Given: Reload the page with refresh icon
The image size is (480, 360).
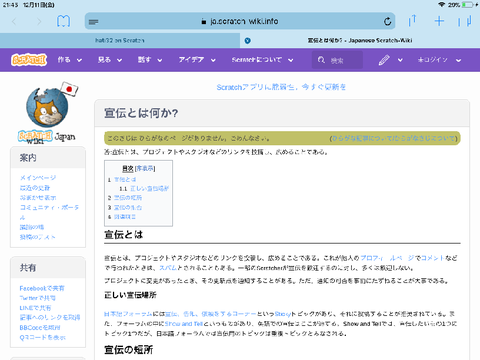Looking at the screenshot, I should 387,22.
